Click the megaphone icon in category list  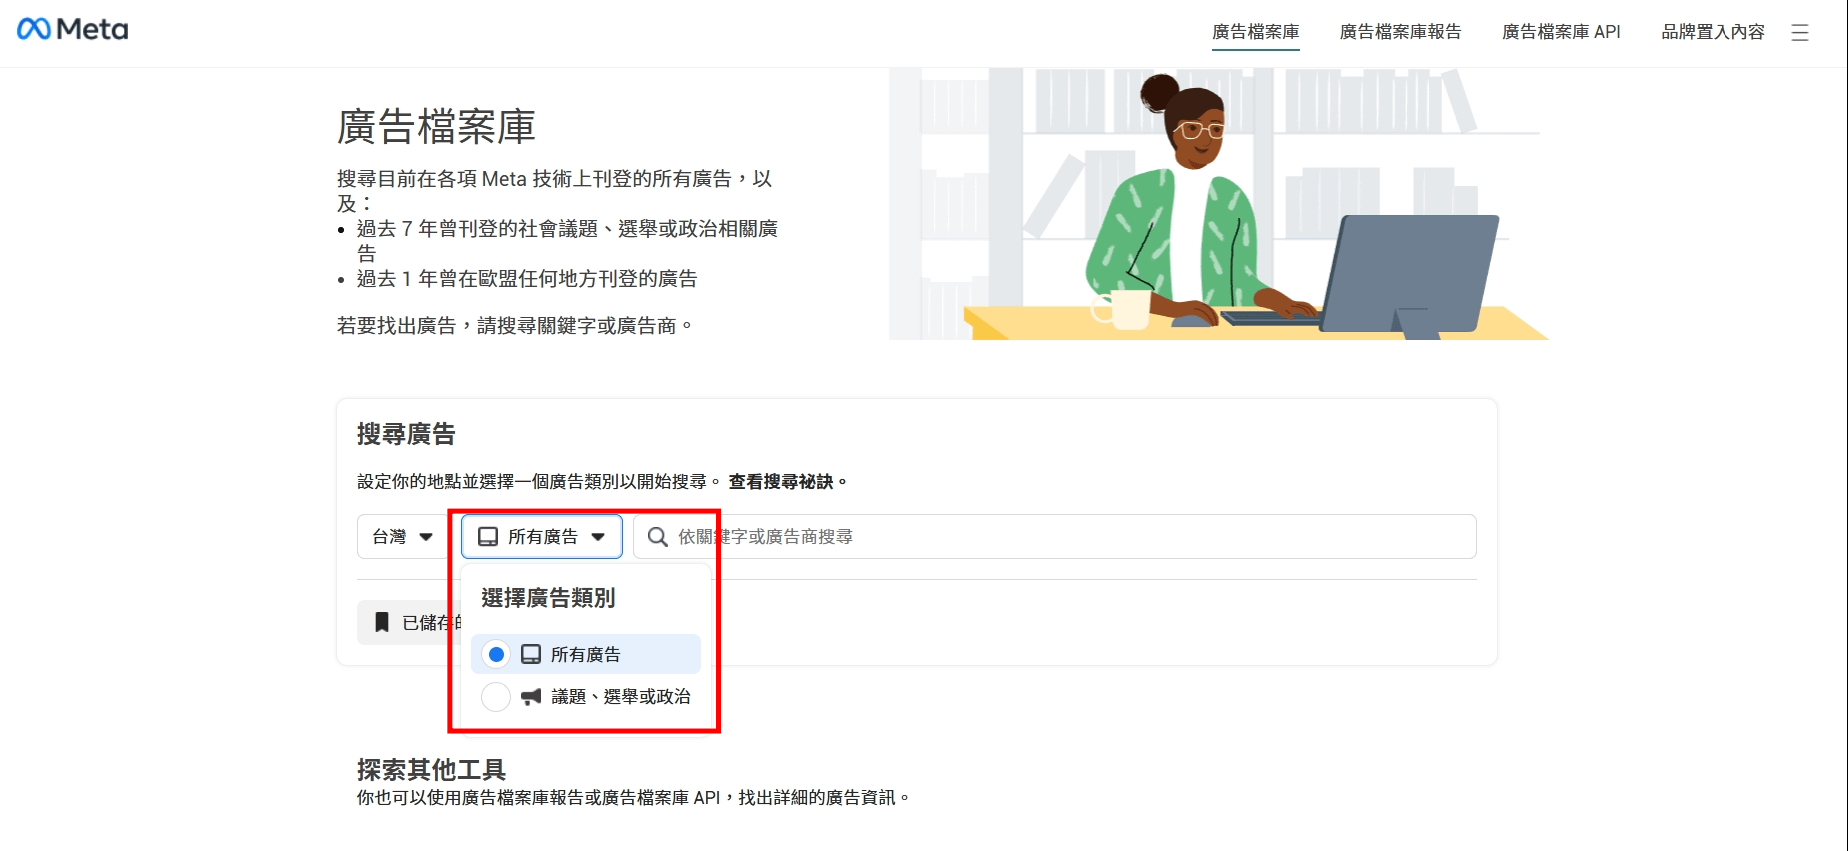coord(531,697)
